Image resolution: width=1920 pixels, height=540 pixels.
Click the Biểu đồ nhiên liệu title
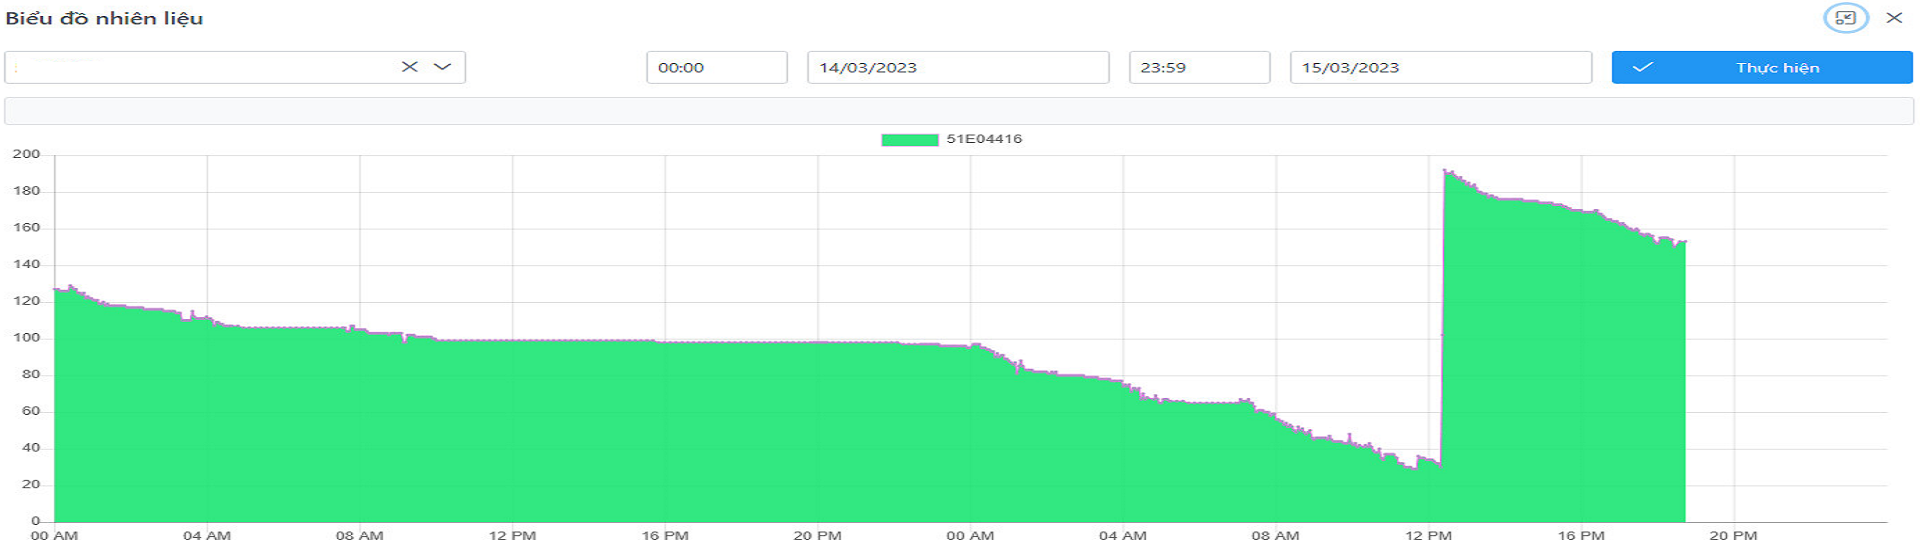104,18
